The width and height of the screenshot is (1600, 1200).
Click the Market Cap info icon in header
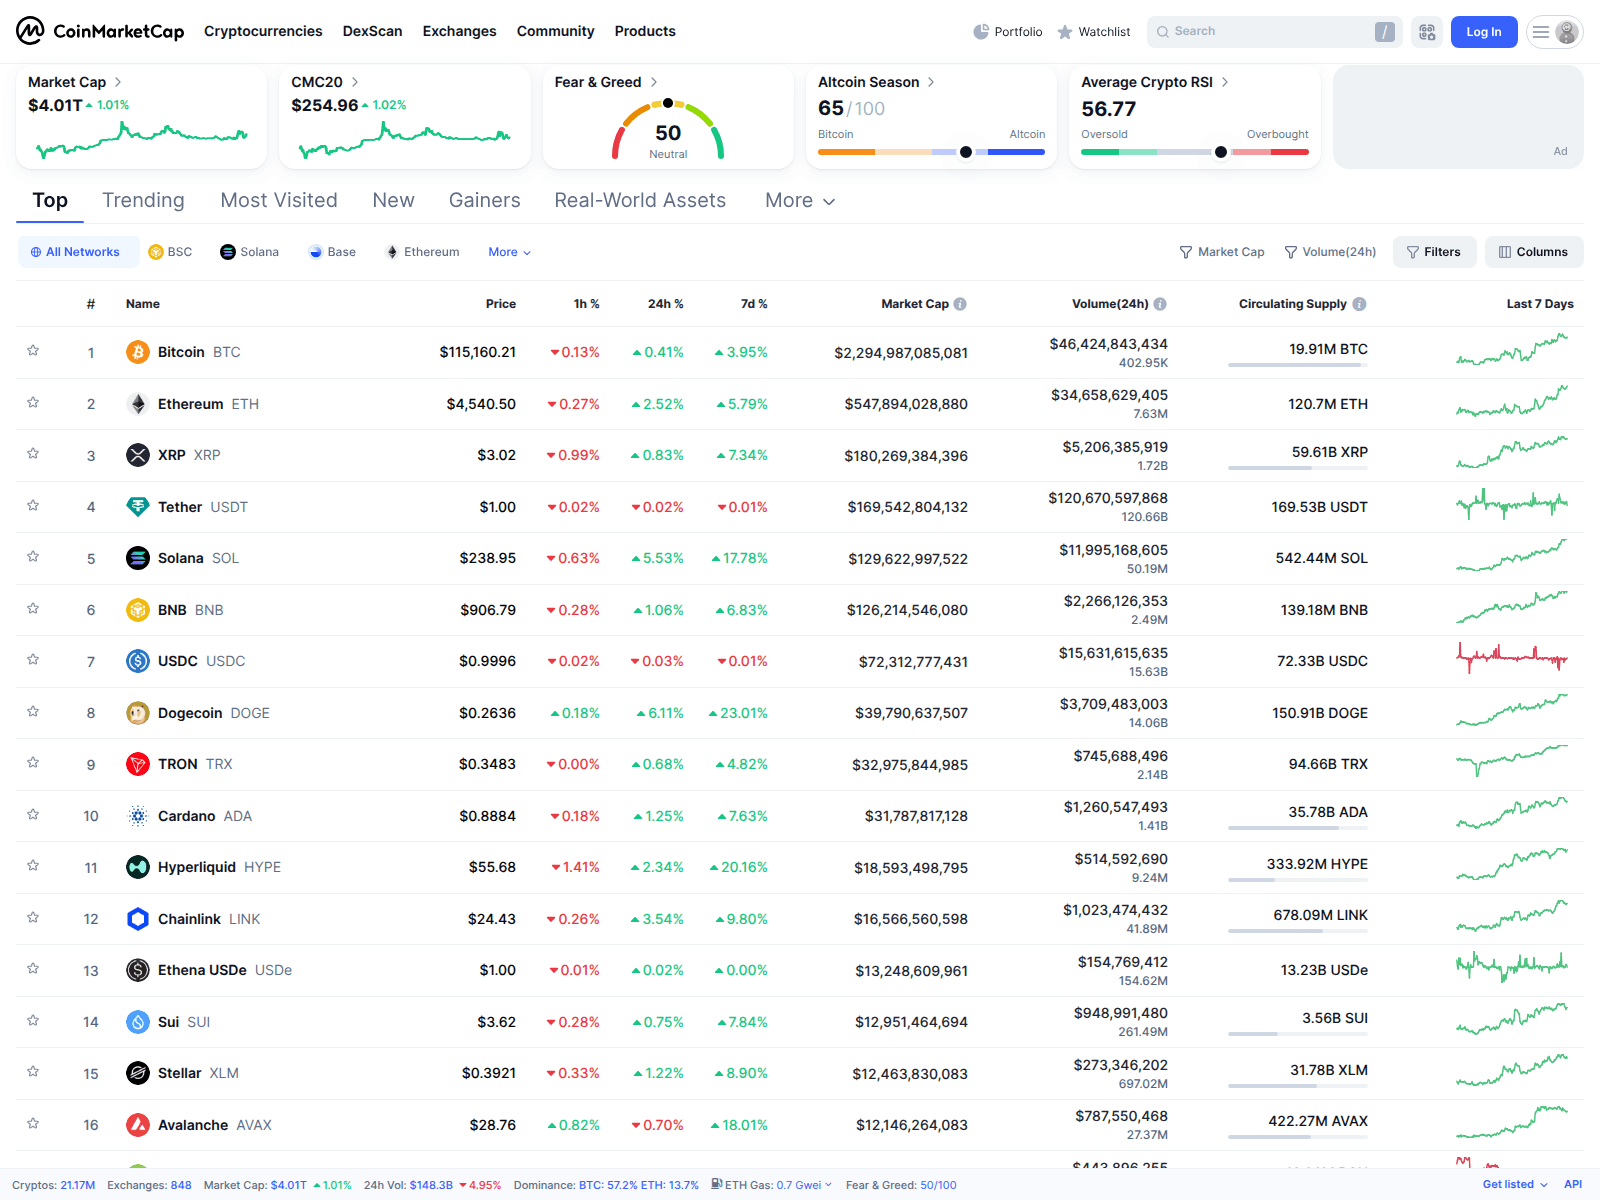(x=960, y=304)
